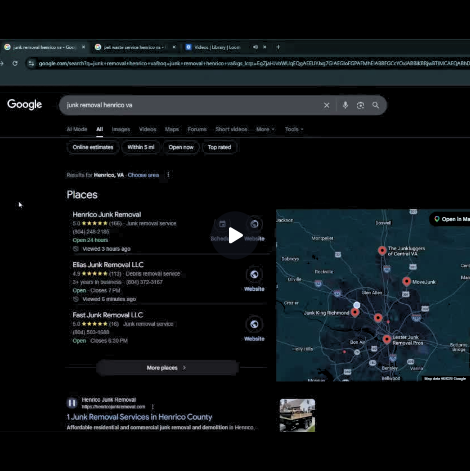
Task: Open Images results tab
Action: click(121, 129)
